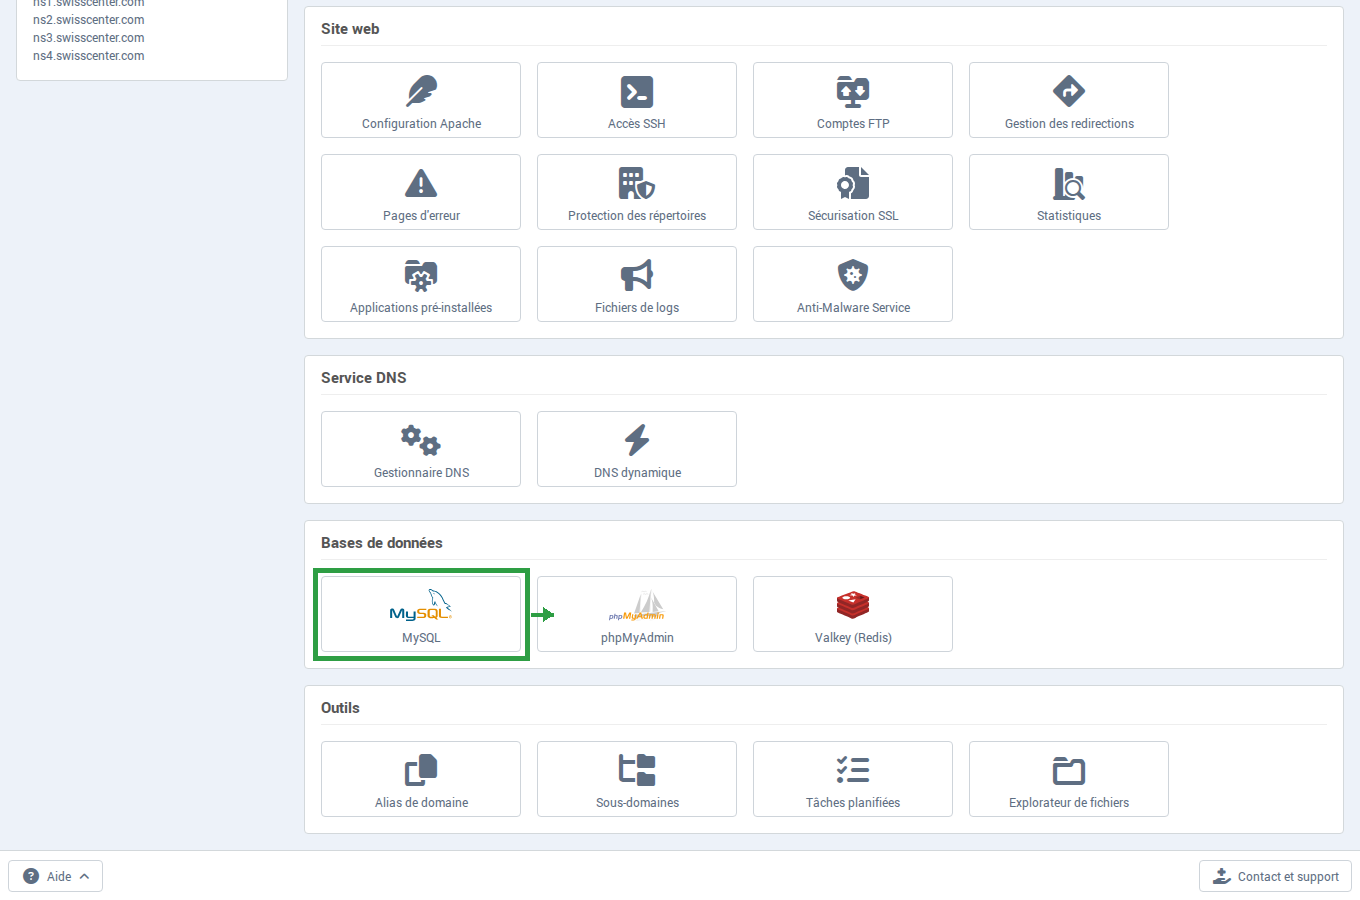Screen dimensions: 1360x900
Task: Click the Site web section heading
Action: click(350, 29)
